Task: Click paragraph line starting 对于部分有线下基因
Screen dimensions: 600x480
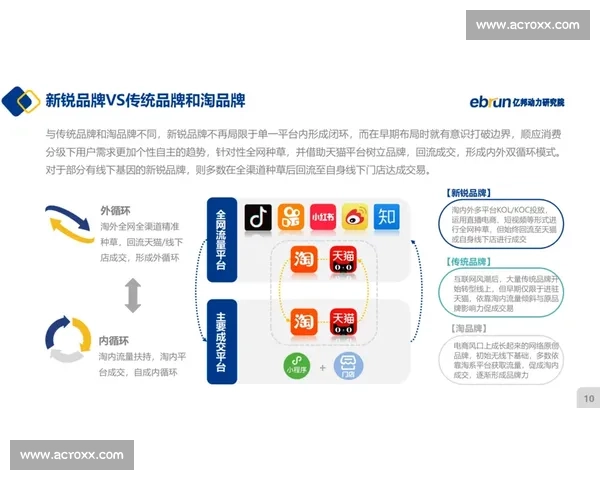Action: [x=238, y=170]
